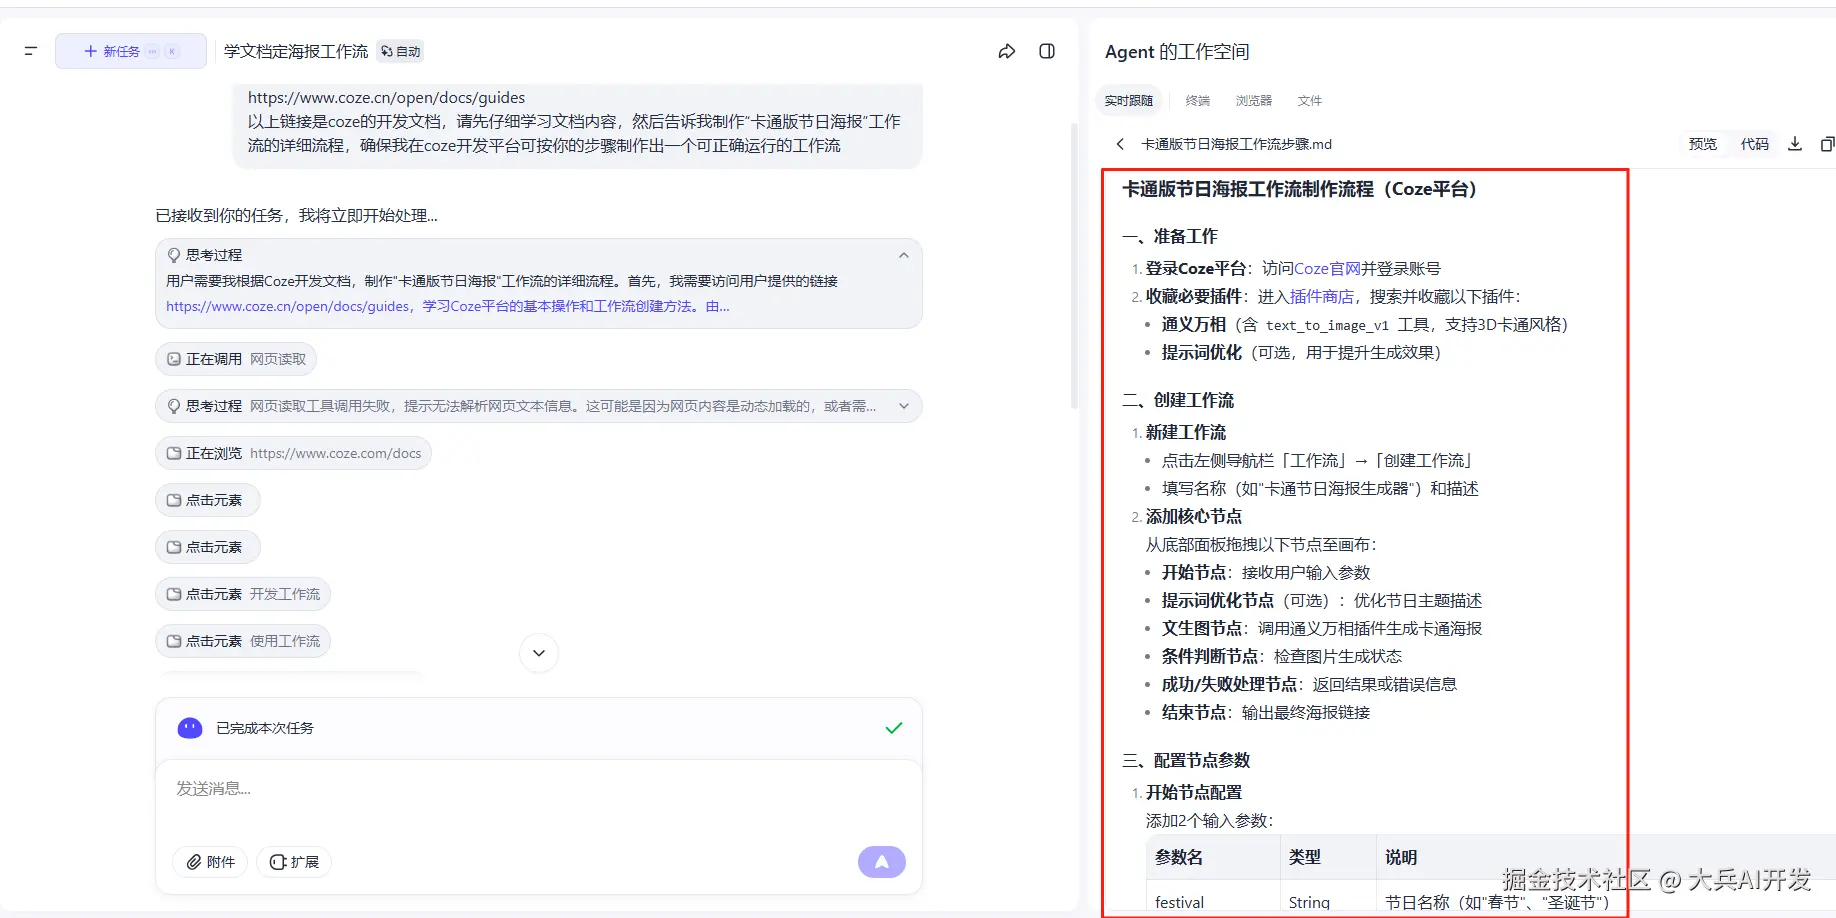The width and height of the screenshot is (1836, 918).
Task: Click the heading Agent 的工作空间
Action: [x=1177, y=52]
